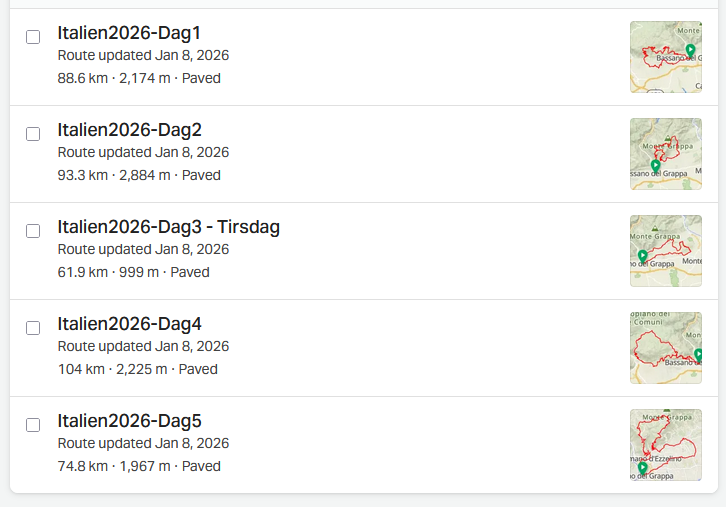Open the Italien2026-Dag2 route link

(x=129, y=130)
